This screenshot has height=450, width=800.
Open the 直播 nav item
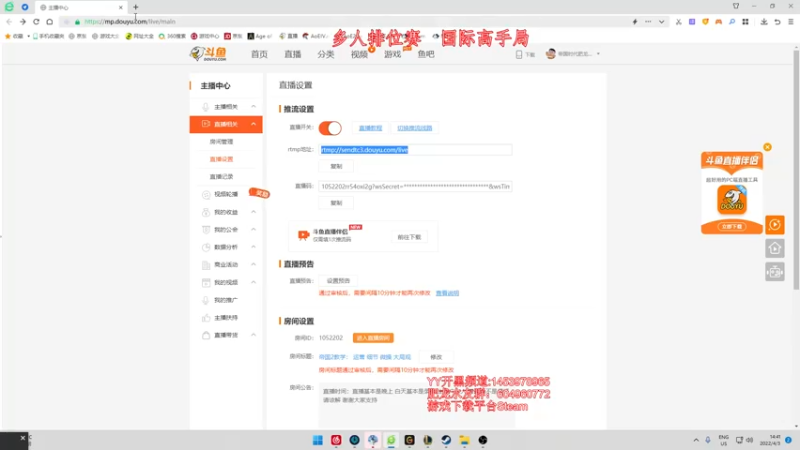click(292, 54)
